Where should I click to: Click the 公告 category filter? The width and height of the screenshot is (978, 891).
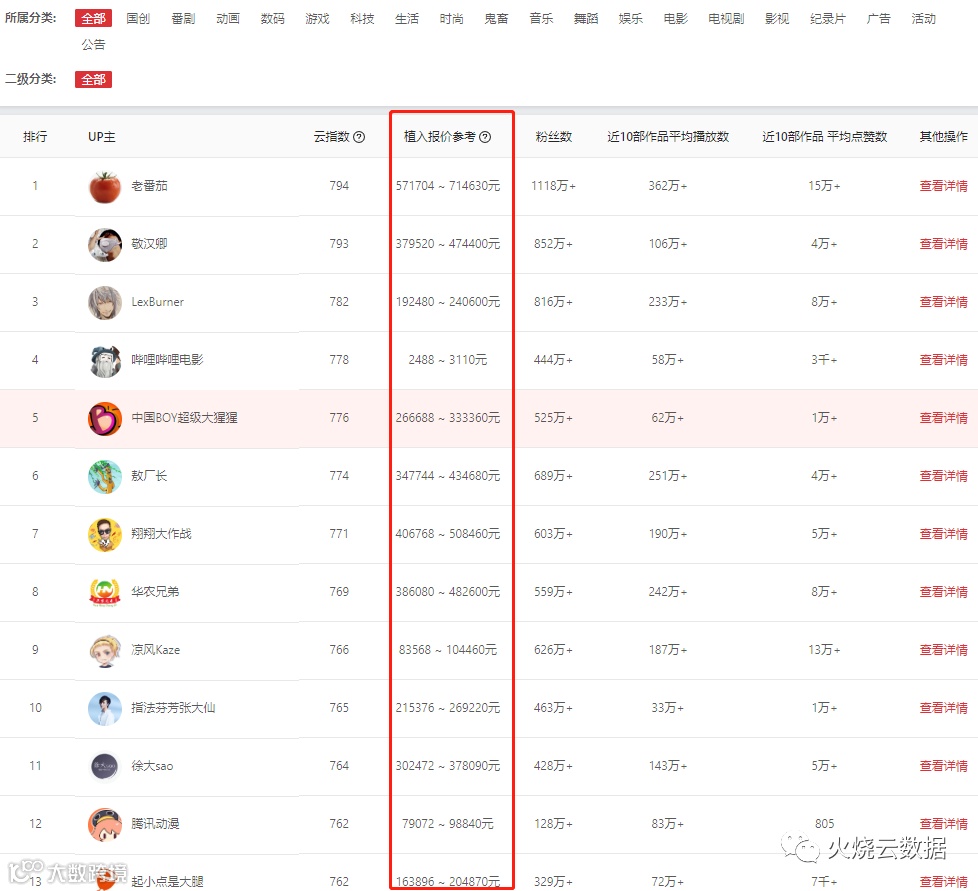[94, 45]
